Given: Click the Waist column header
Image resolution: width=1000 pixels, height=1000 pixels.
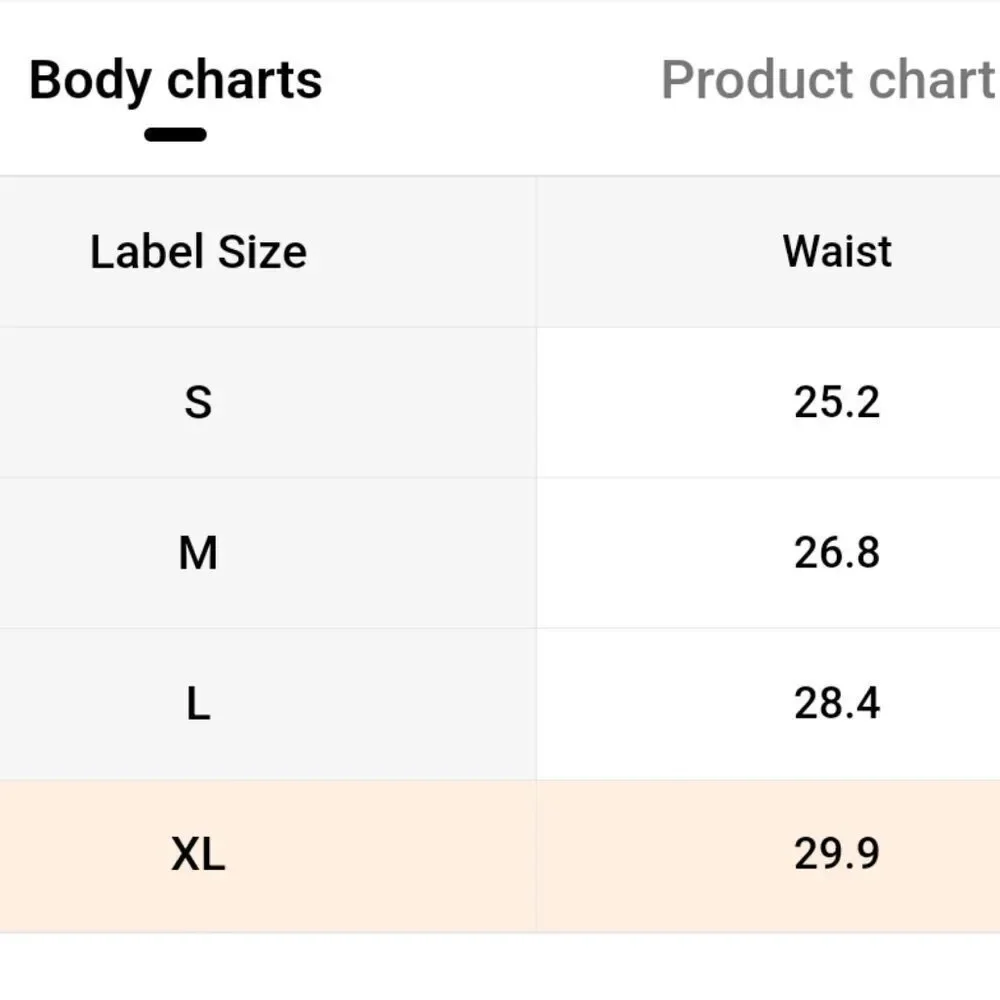Looking at the screenshot, I should (x=837, y=251).
